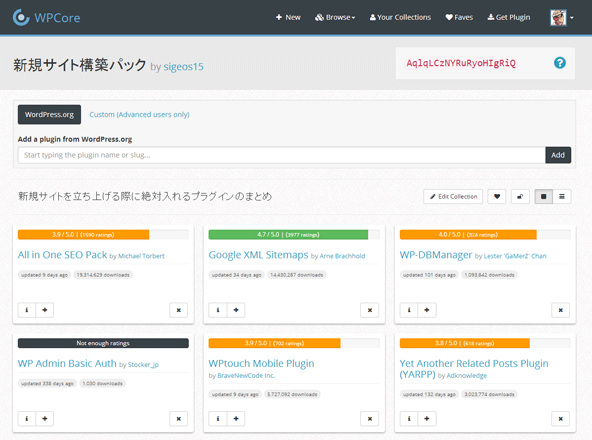Open Yet Another Related Posts Plugin link
592x440 pixels.
pyautogui.click(x=474, y=368)
